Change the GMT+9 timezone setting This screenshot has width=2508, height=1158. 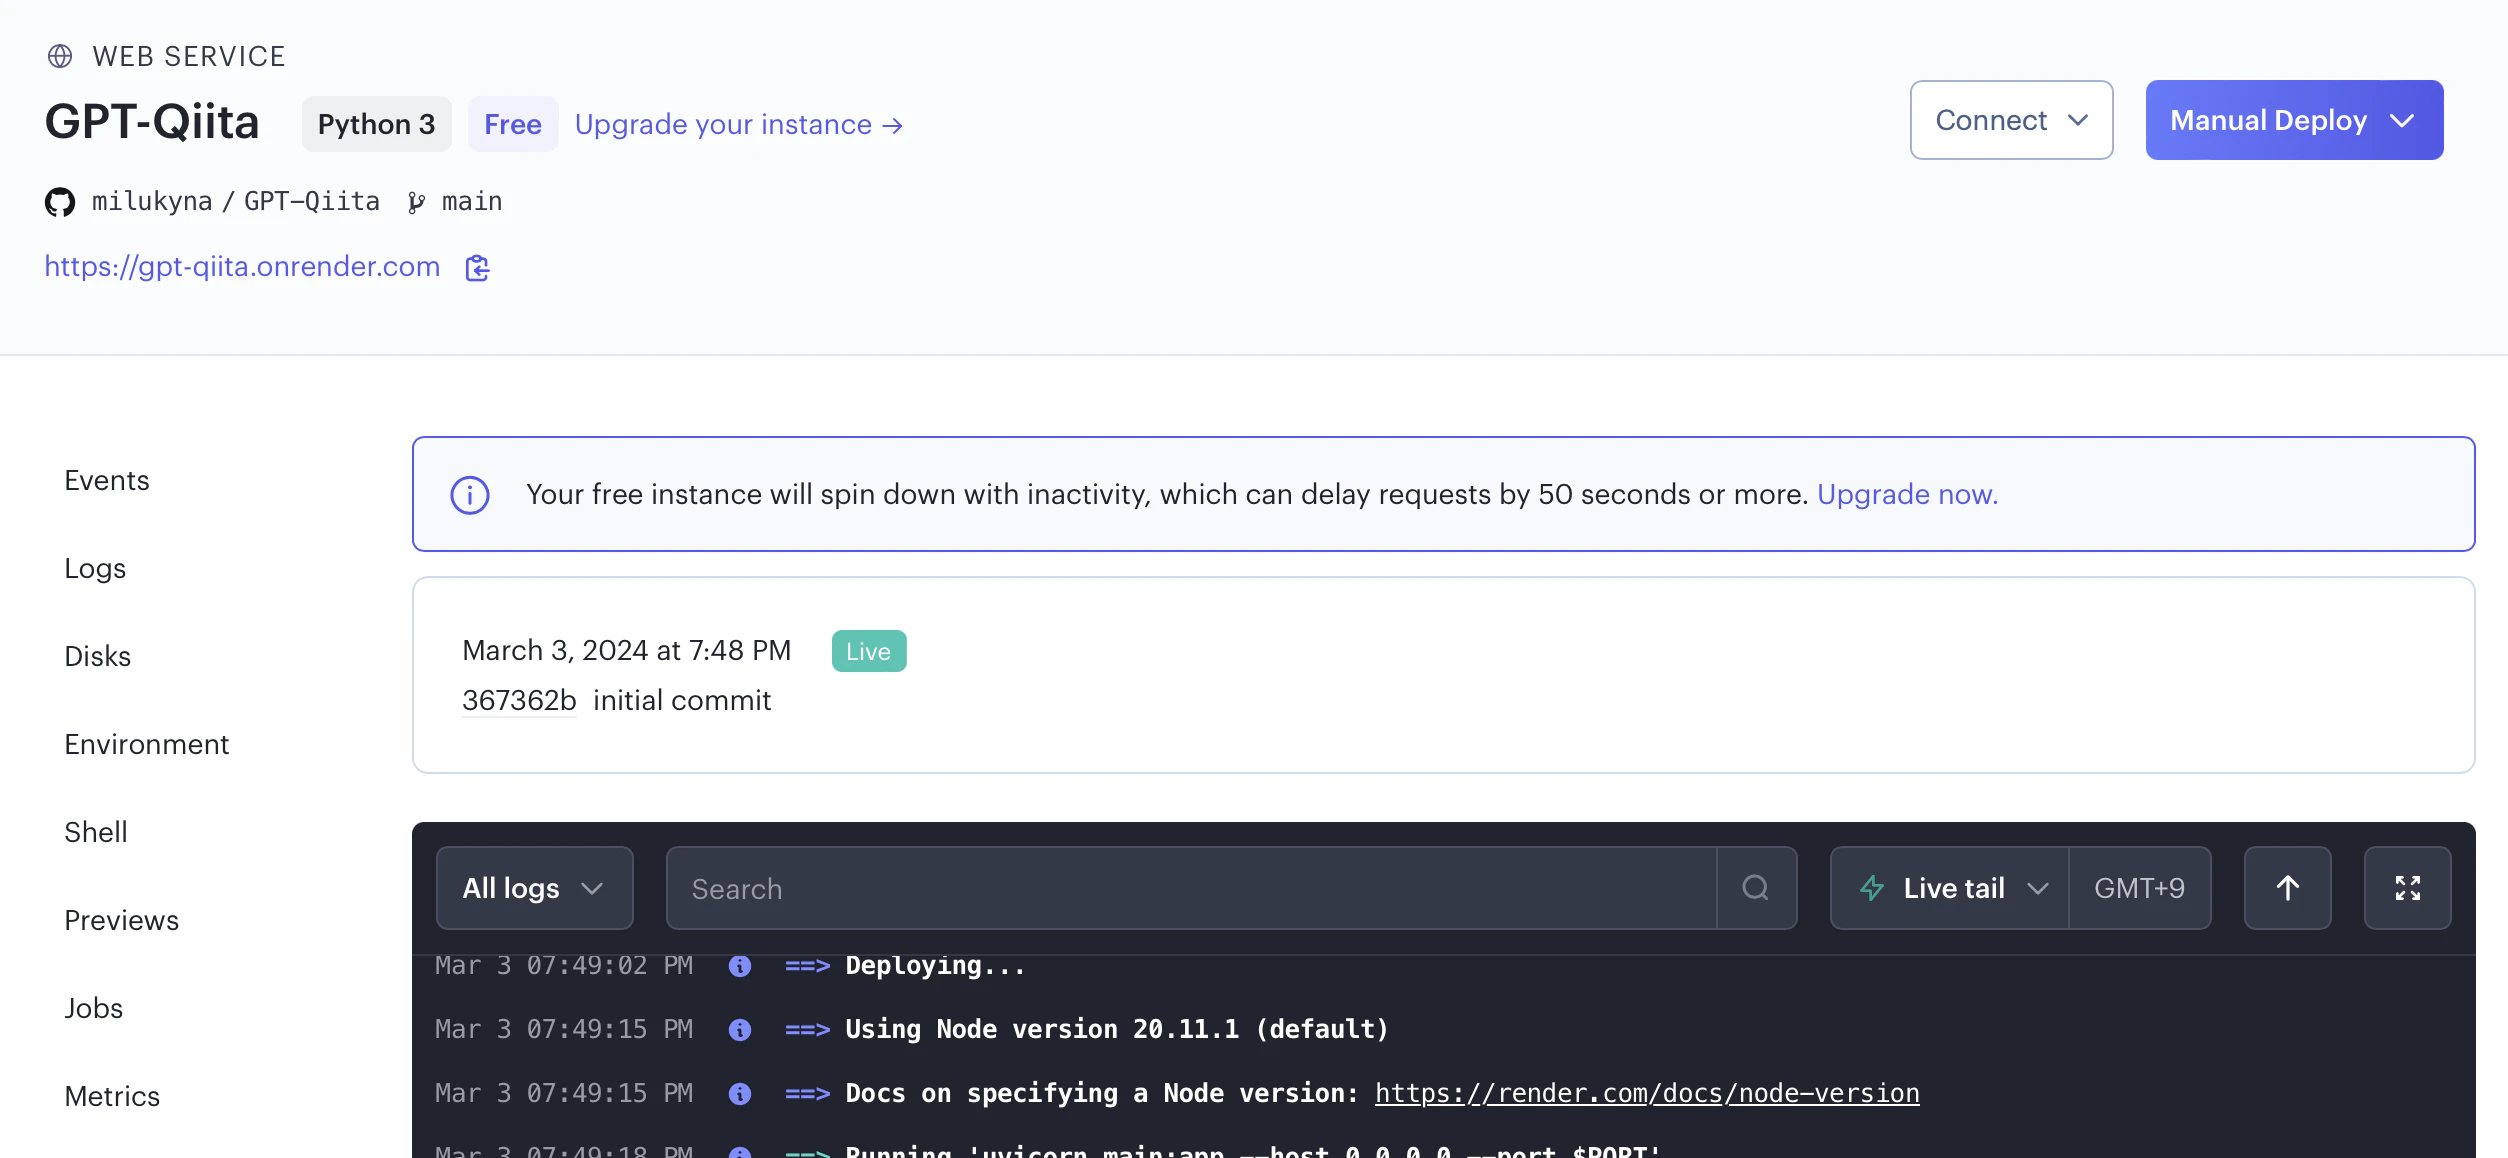pos(2140,888)
